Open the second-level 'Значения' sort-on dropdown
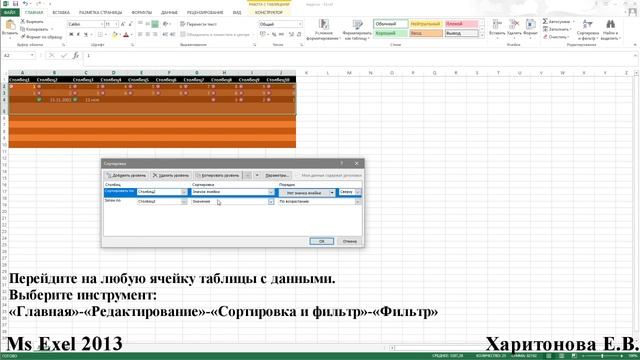The width and height of the screenshot is (640, 360). point(271,202)
